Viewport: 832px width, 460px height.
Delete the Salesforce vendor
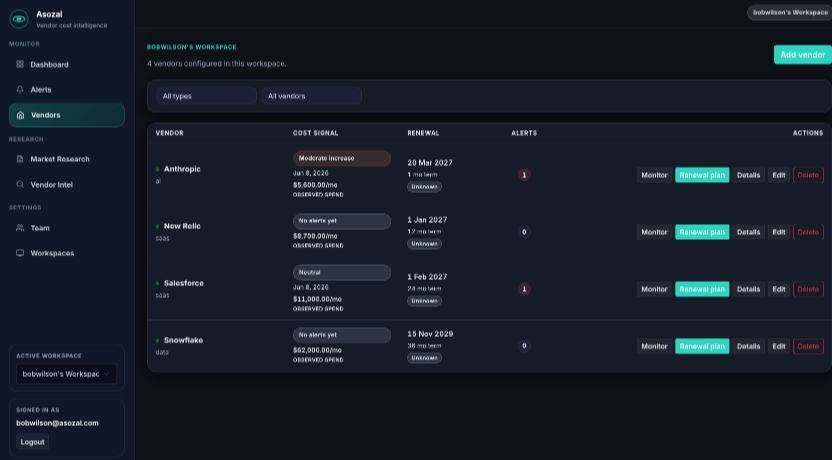coord(808,289)
